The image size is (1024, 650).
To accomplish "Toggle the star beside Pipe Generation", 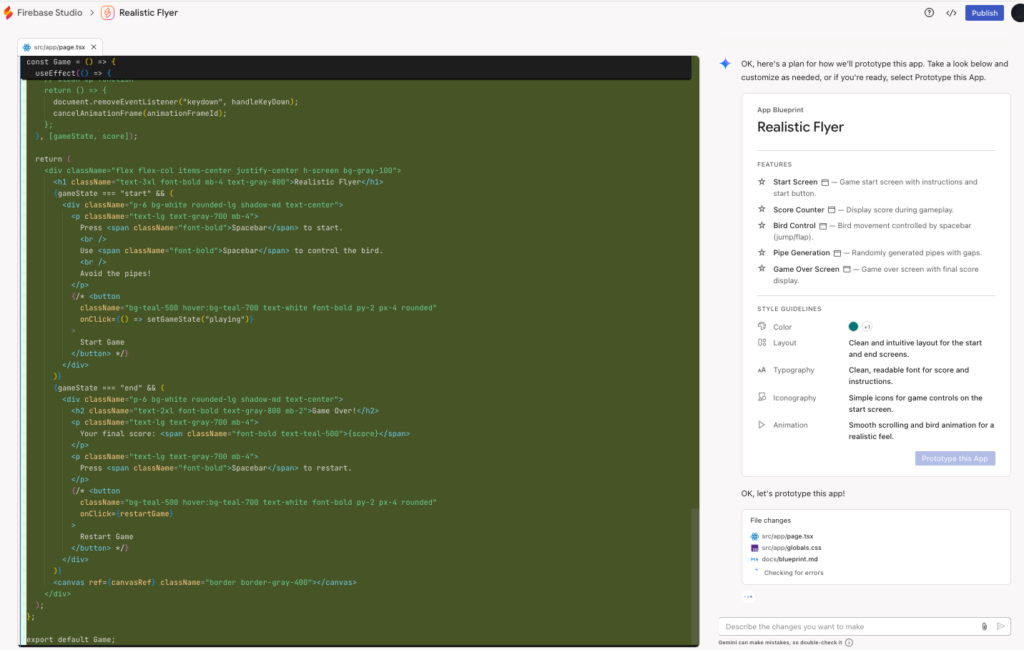I will (762, 253).
